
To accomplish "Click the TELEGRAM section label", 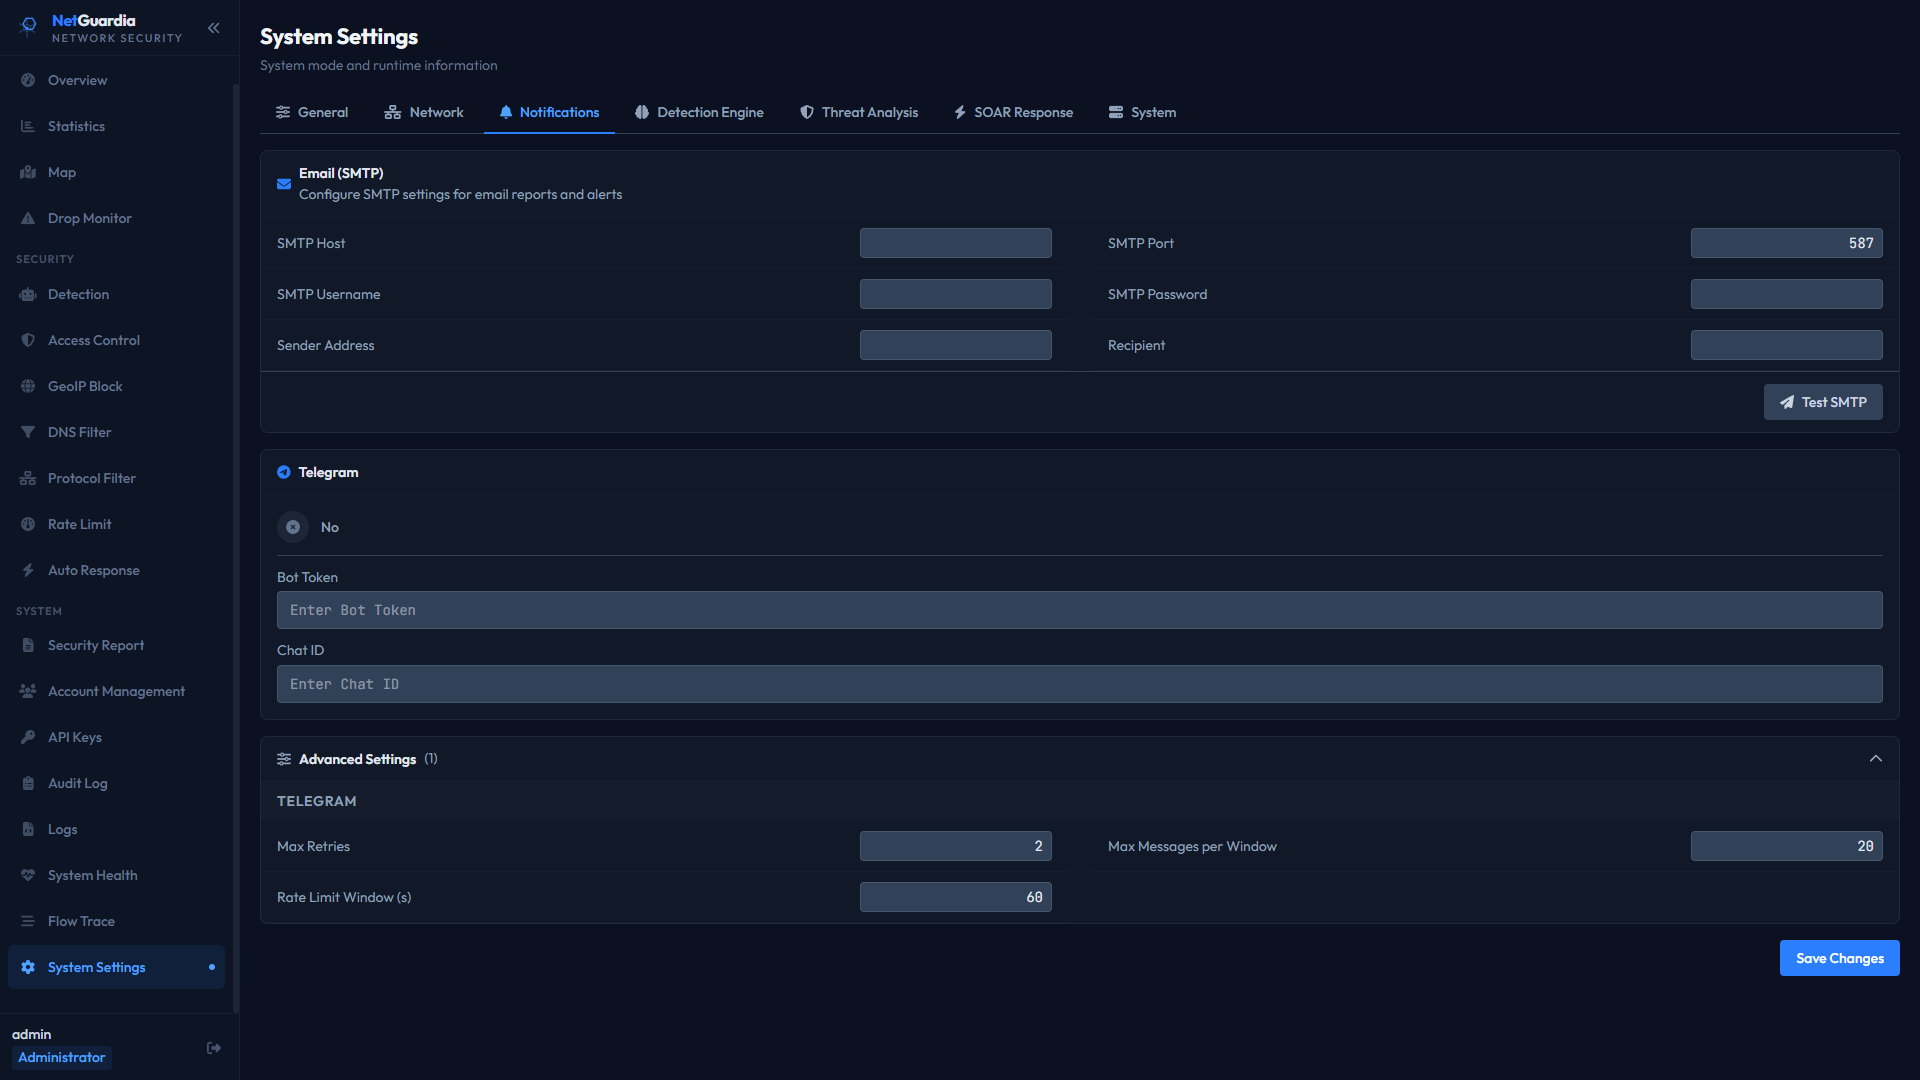I will (316, 801).
